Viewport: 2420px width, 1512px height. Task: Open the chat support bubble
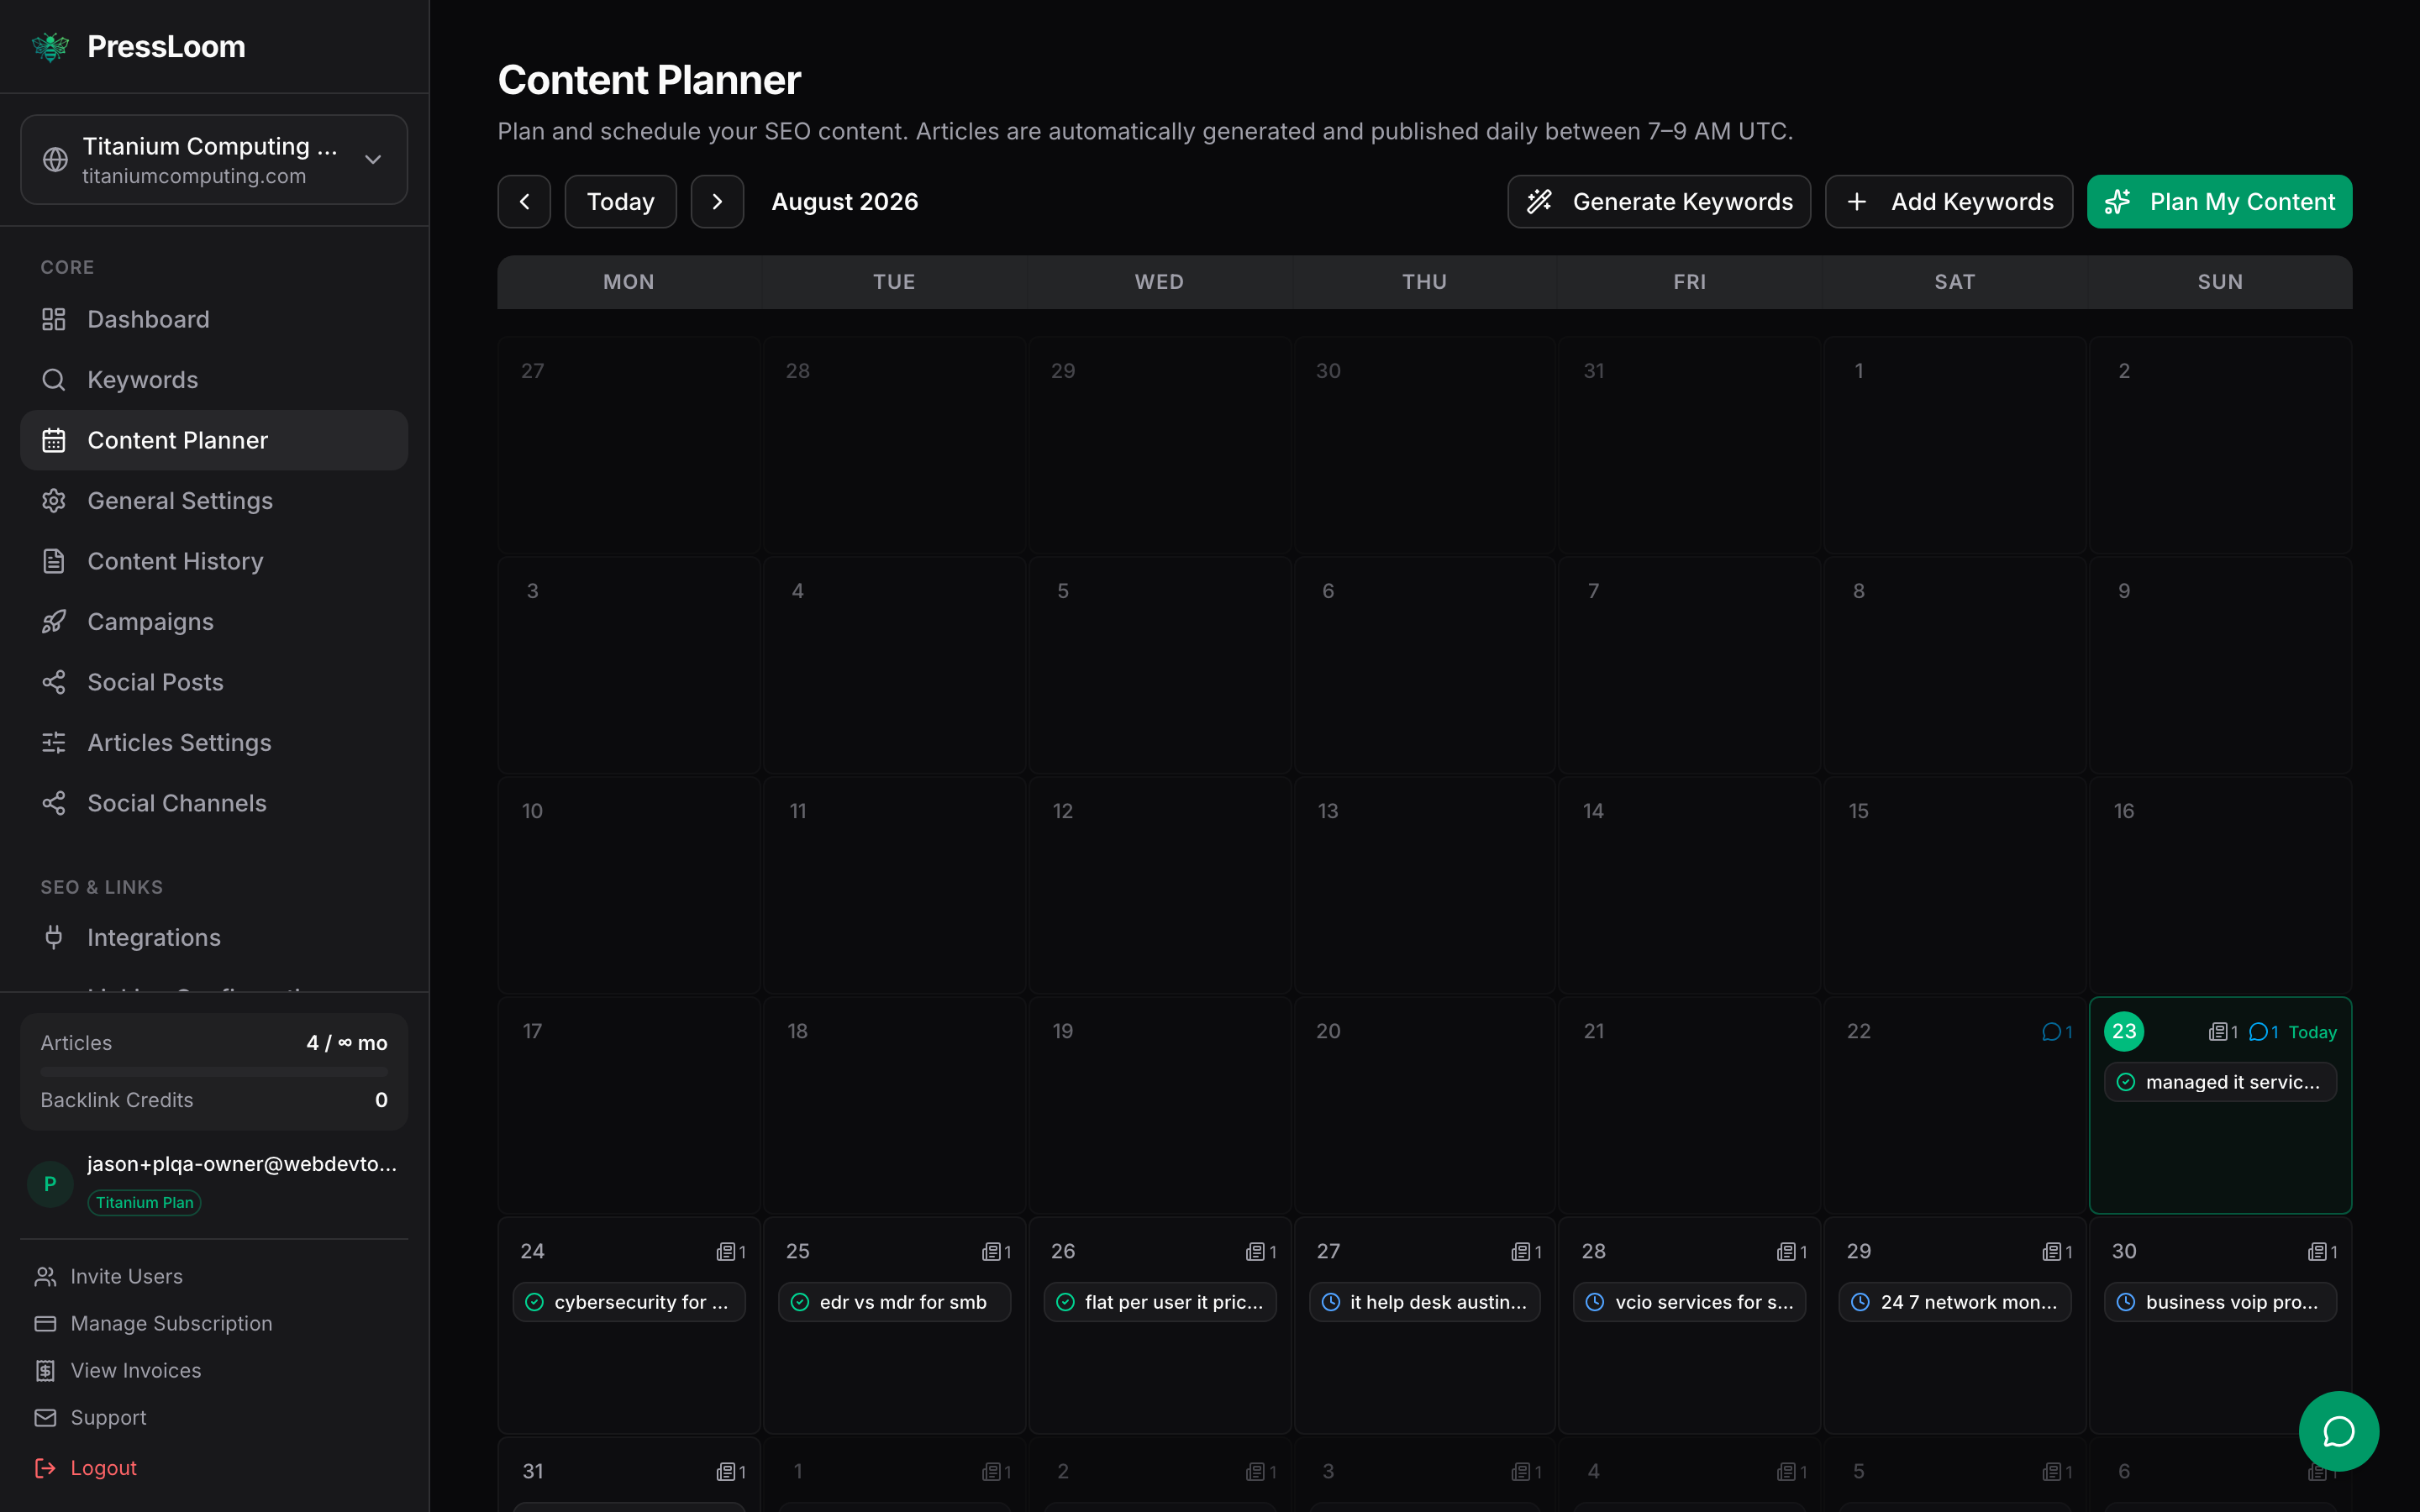coord(2338,1432)
